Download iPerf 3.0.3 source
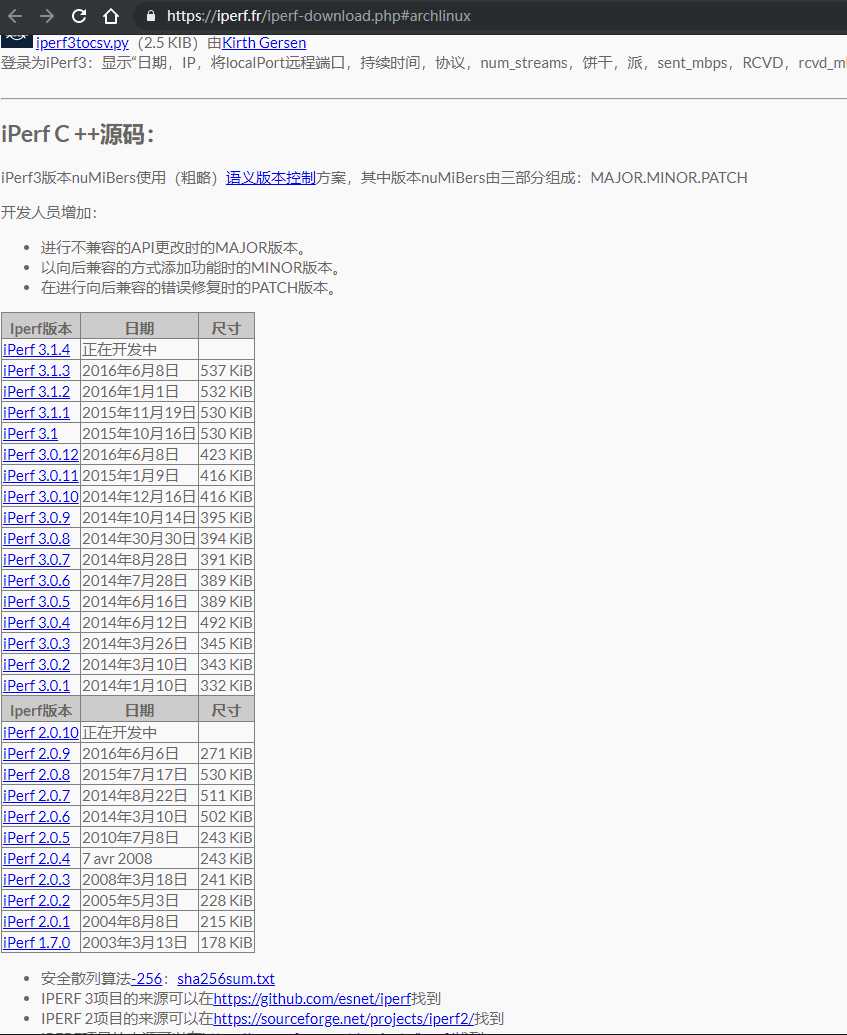847x1035 pixels. (36, 644)
